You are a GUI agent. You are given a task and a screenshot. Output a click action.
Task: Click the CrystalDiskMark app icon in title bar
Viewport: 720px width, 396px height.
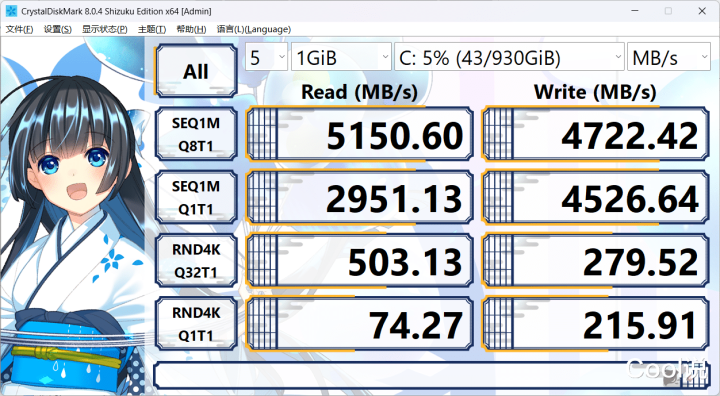[x=11, y=11]
